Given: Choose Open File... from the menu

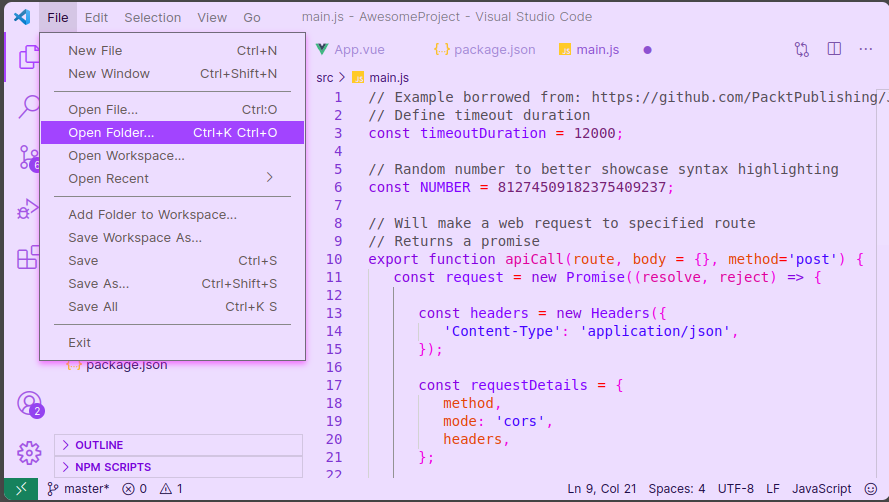Looking at the screenshot, I should click(x=172, y=109).
